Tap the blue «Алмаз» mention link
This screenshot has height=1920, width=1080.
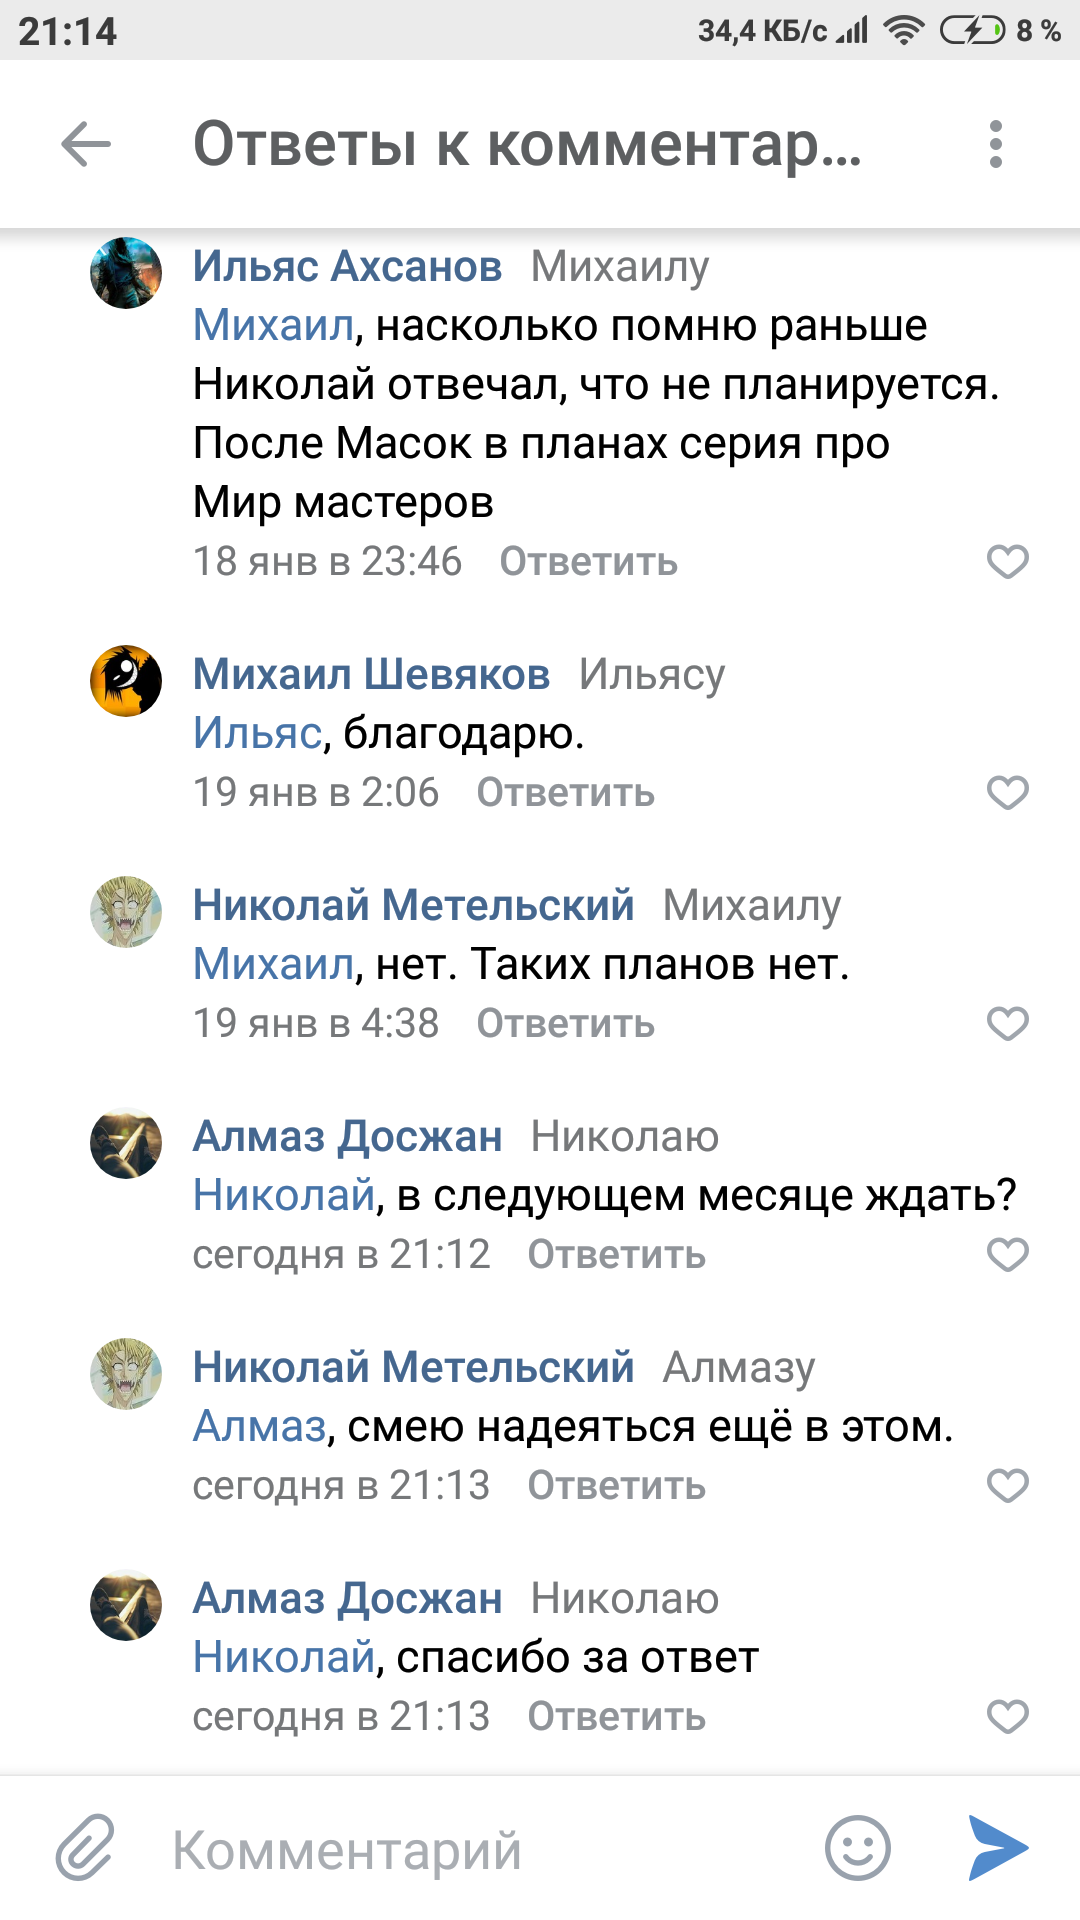coord(259,1427)
